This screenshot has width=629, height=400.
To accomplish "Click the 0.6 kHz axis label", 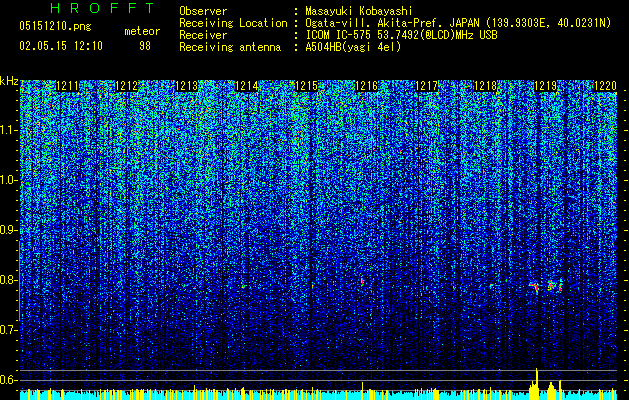I will coord(9,380).
